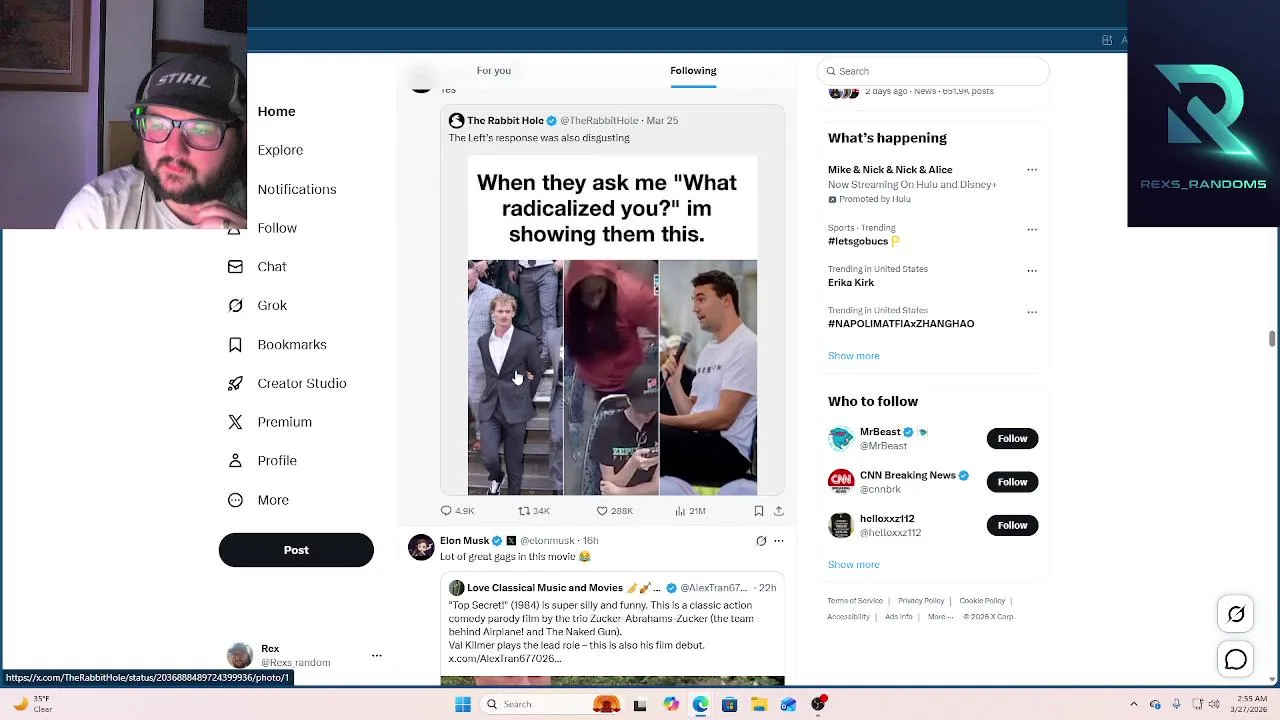The height and width of the screenshot is (720, 1280).
Task: Click CNN Breaking News avatar
Action: tap(841, 481)
